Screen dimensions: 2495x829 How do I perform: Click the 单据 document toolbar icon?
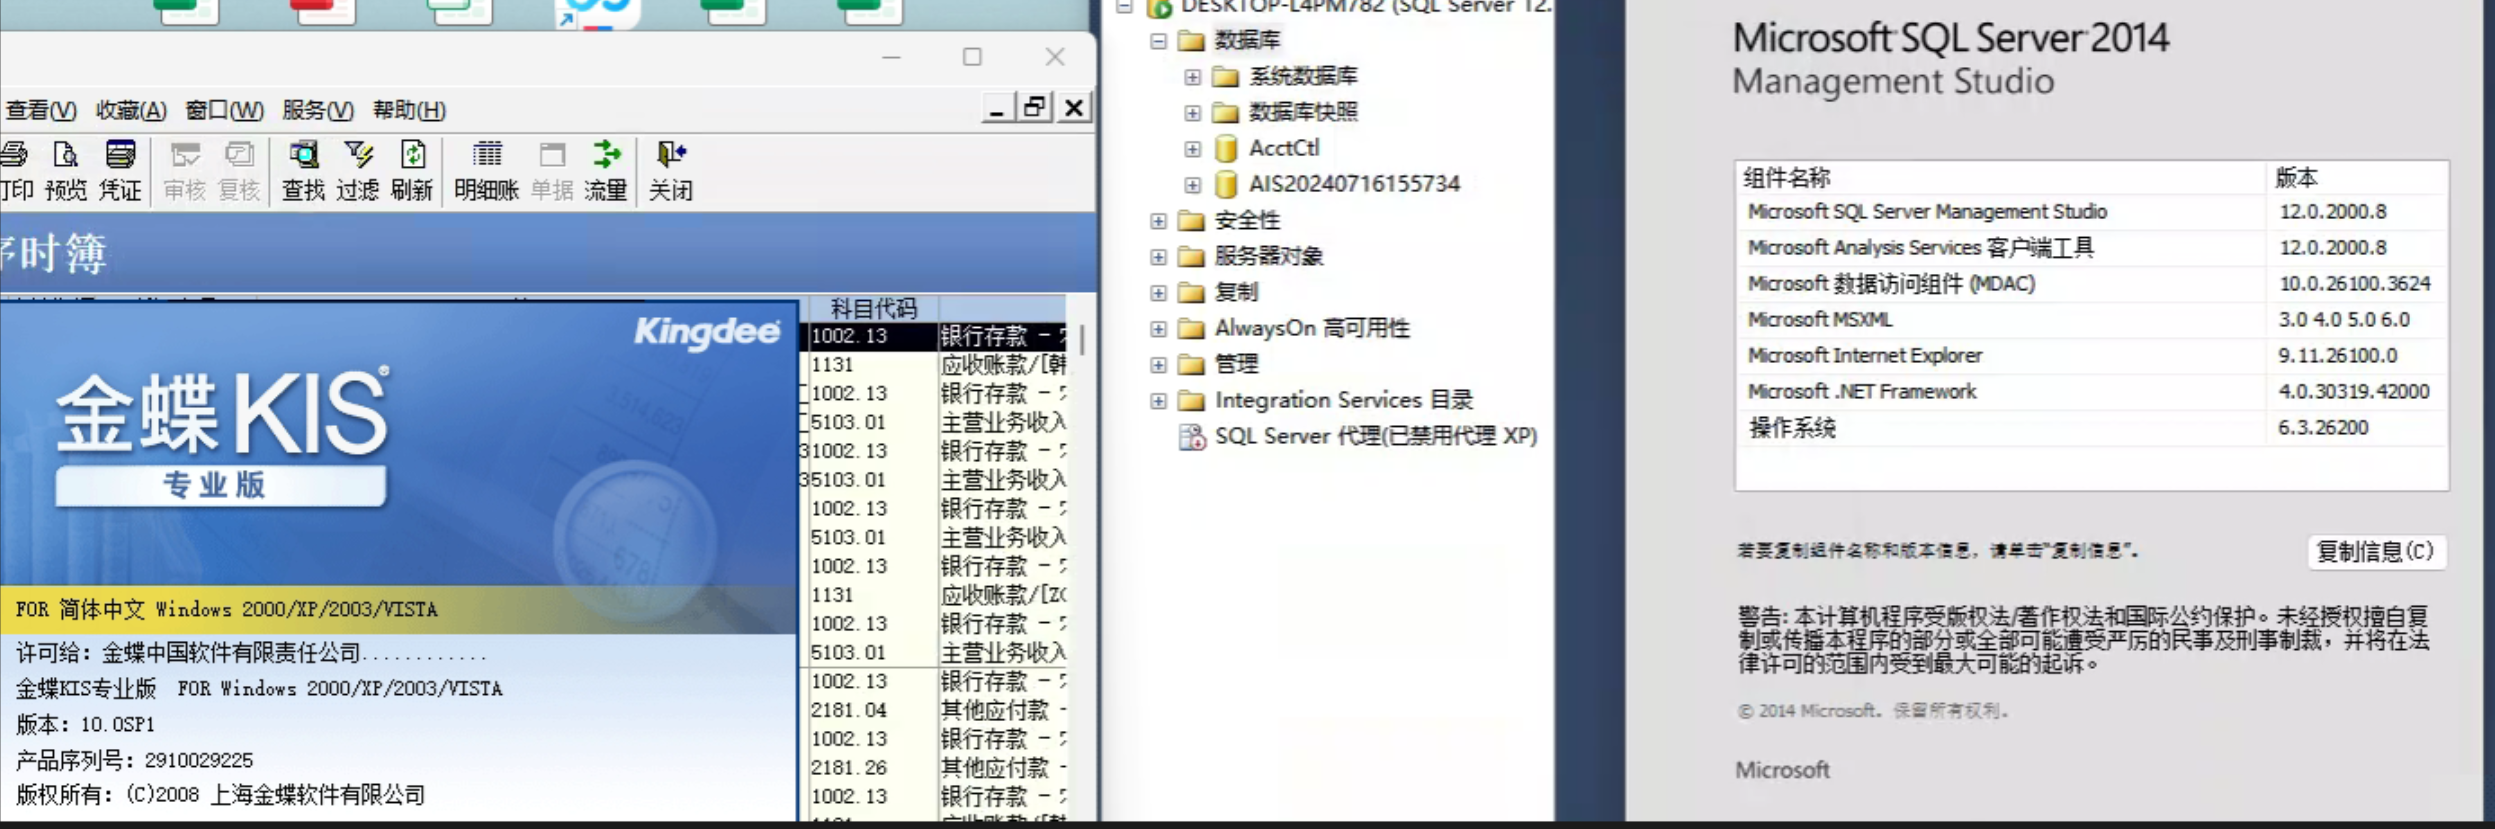click(x=552, y=170)
